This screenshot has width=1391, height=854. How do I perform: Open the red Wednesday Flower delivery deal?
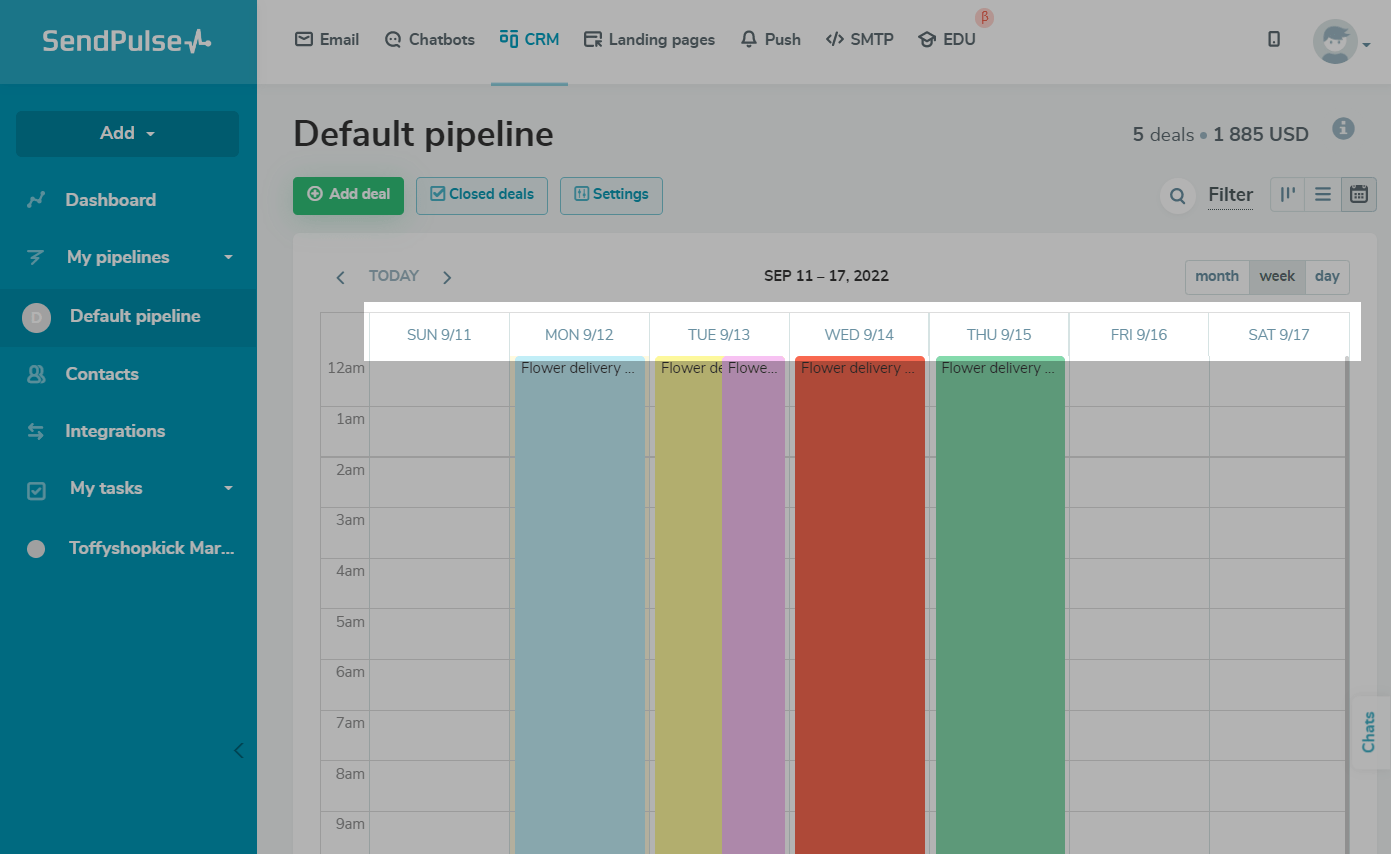pyautogui.click(x=859, y=500)
